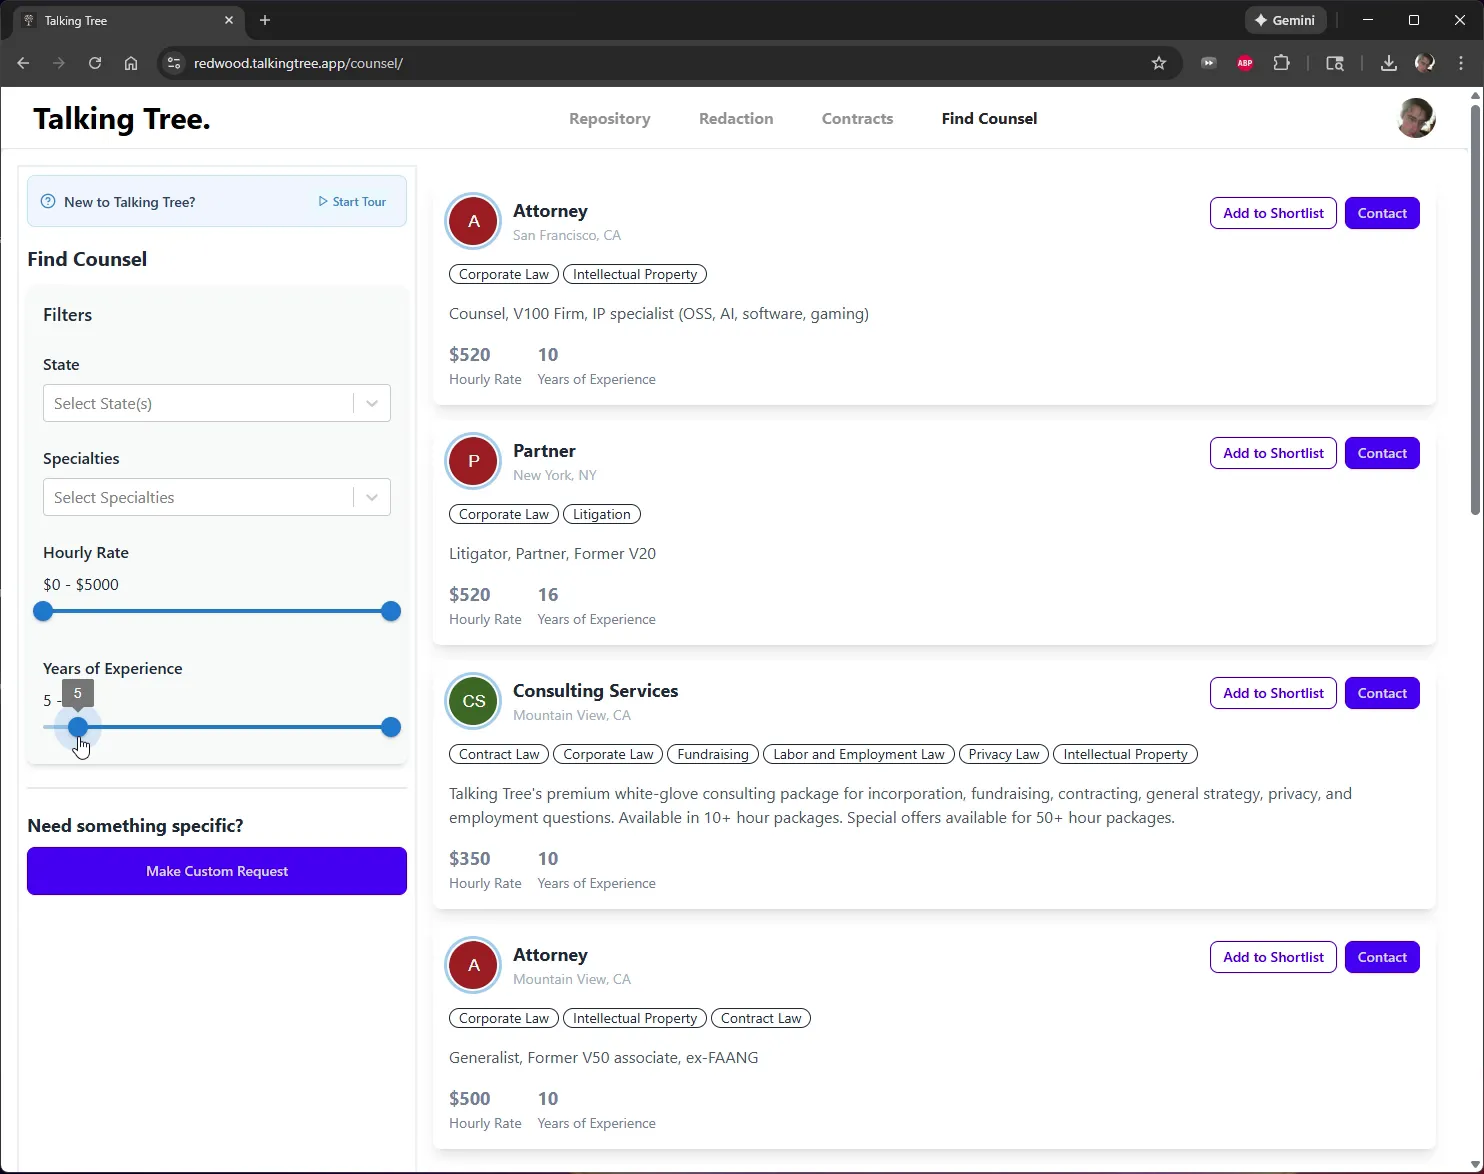Screen dimensions: 1484x1174
Task: Click the Talking Tree logo
Action: [122, 119]
